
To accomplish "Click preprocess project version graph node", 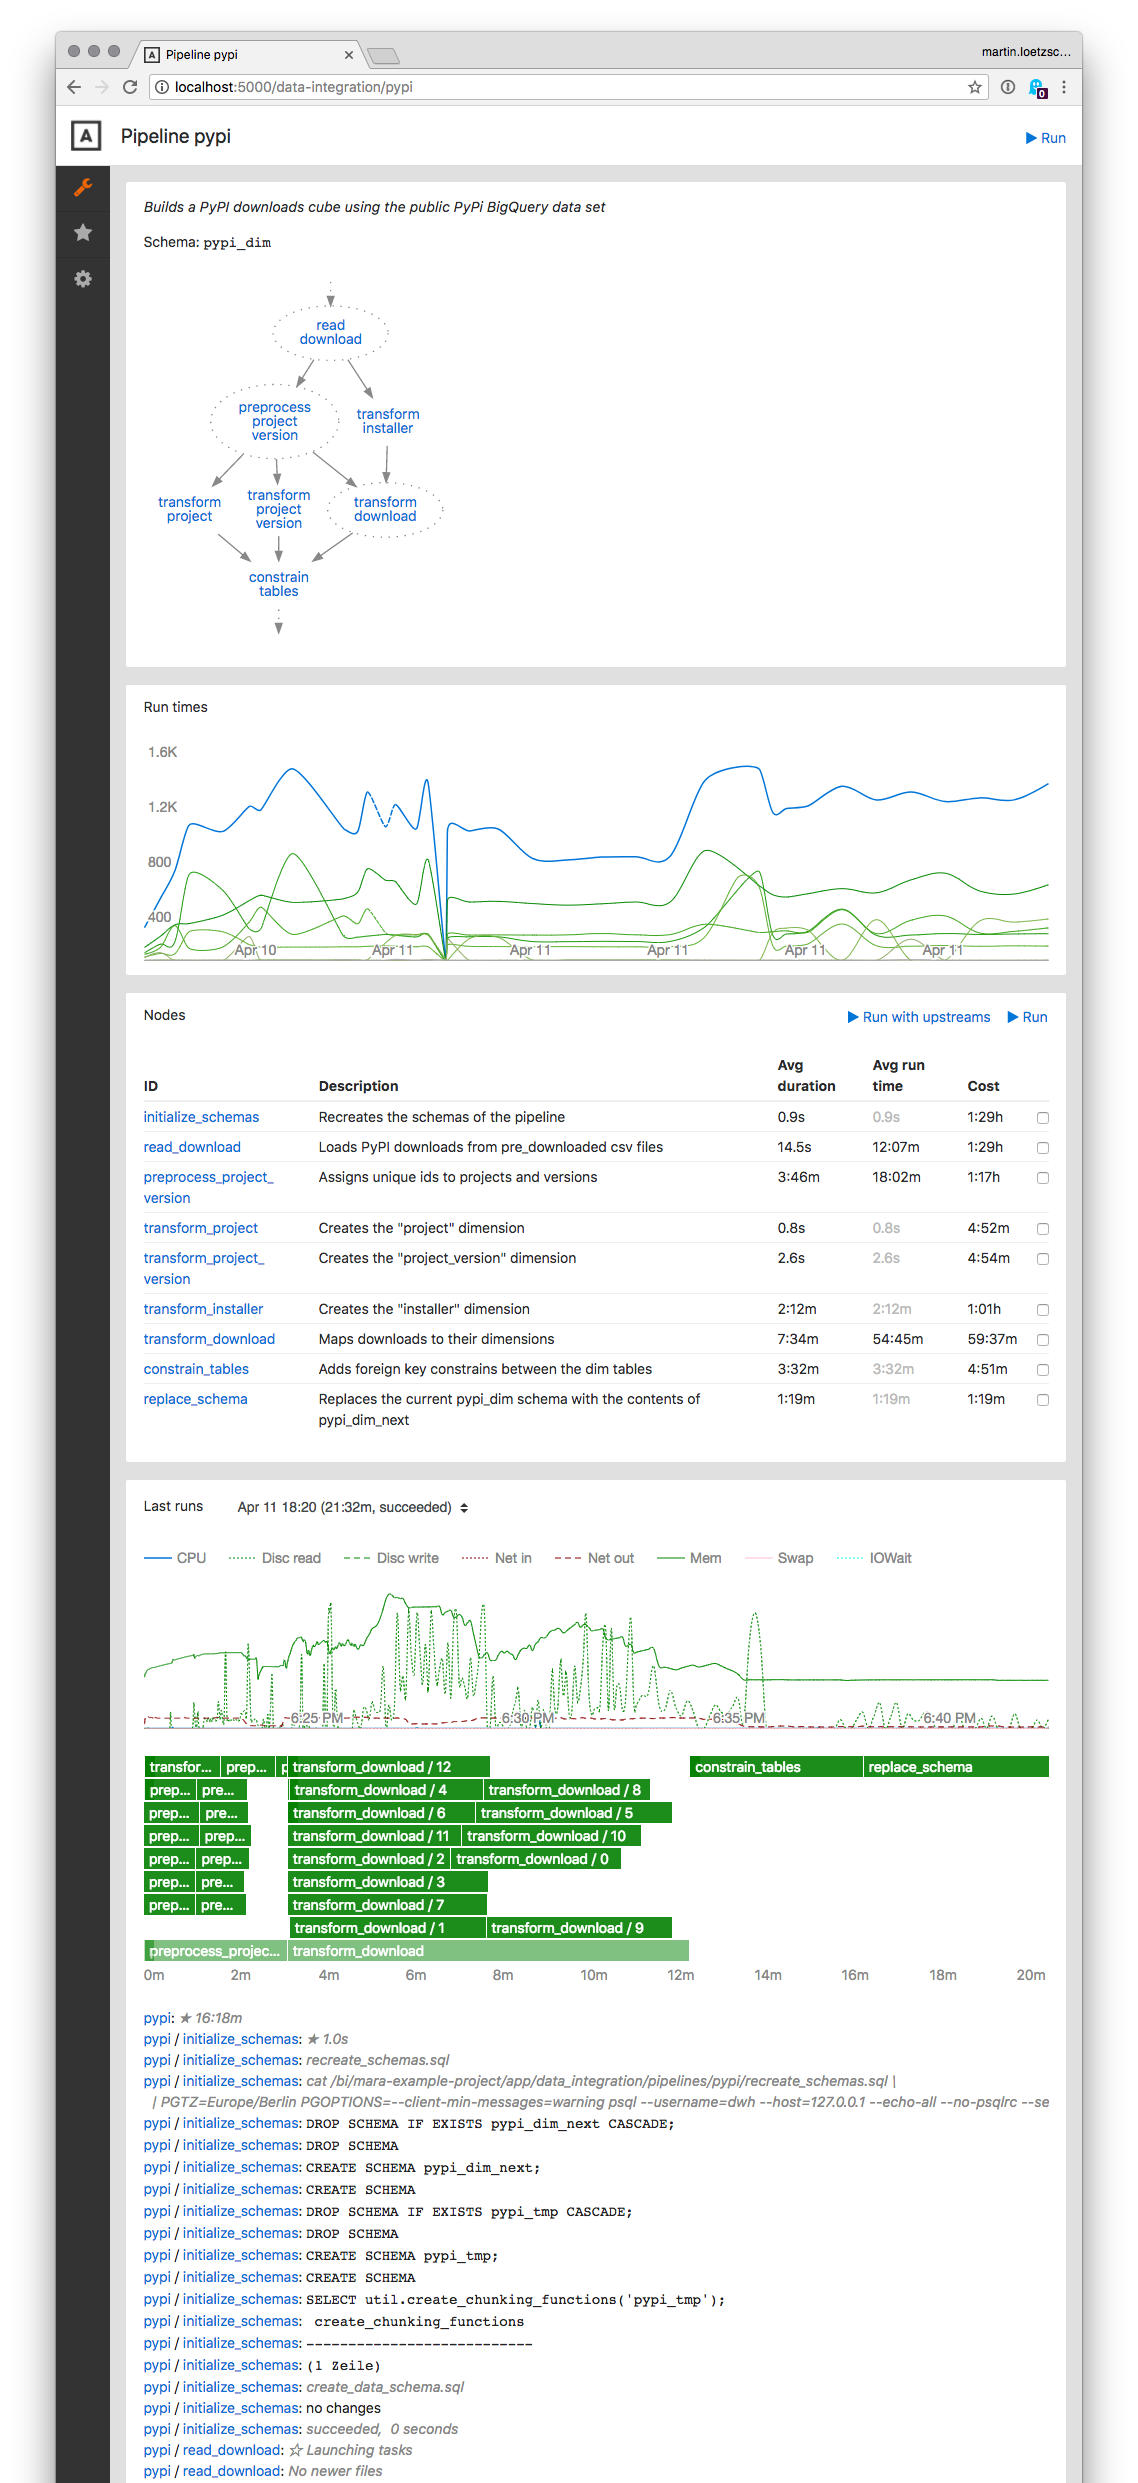I will (275, 421).
